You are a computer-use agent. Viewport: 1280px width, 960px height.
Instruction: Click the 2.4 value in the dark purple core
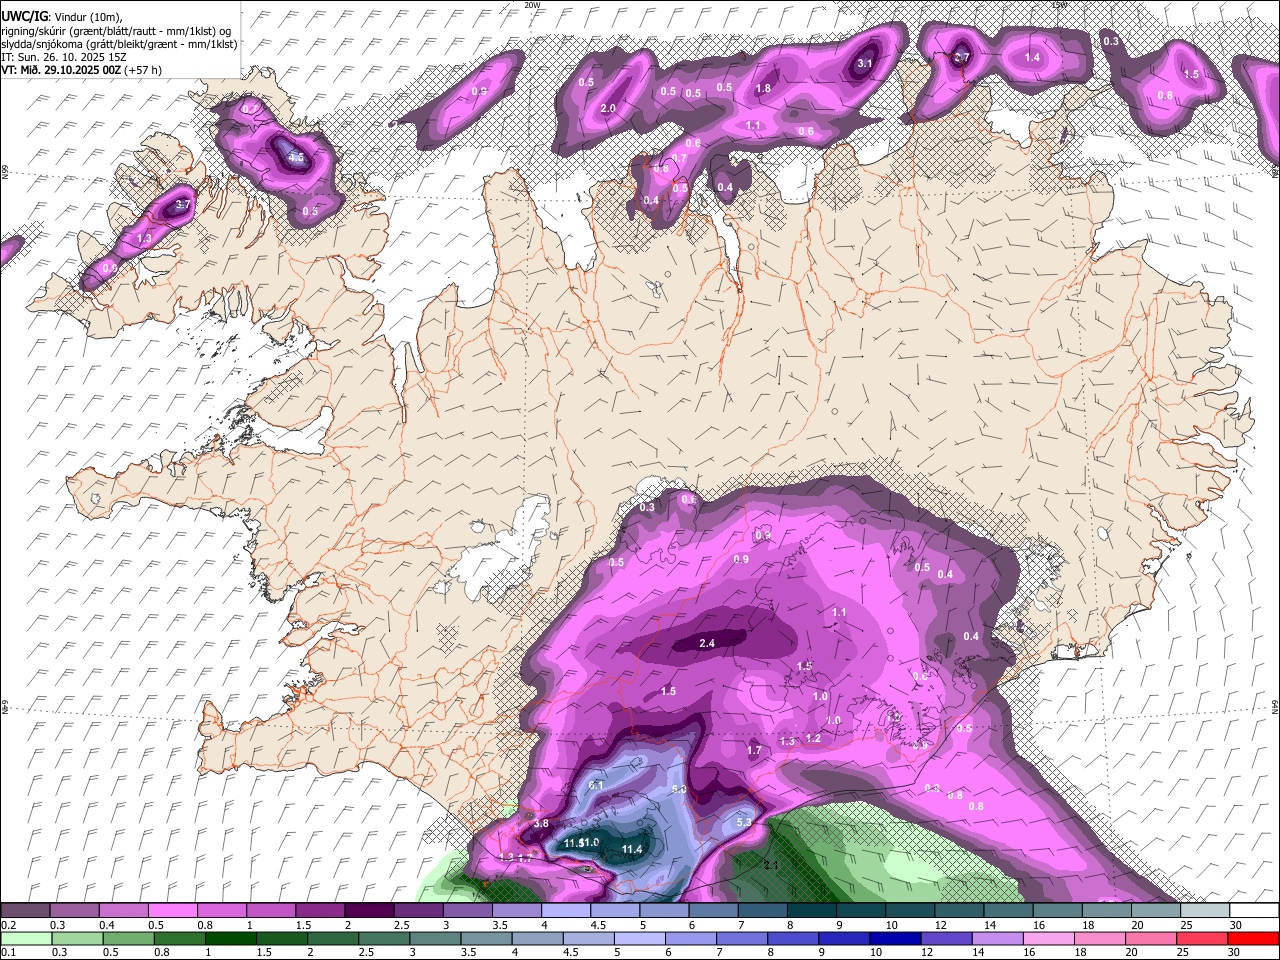706,643
